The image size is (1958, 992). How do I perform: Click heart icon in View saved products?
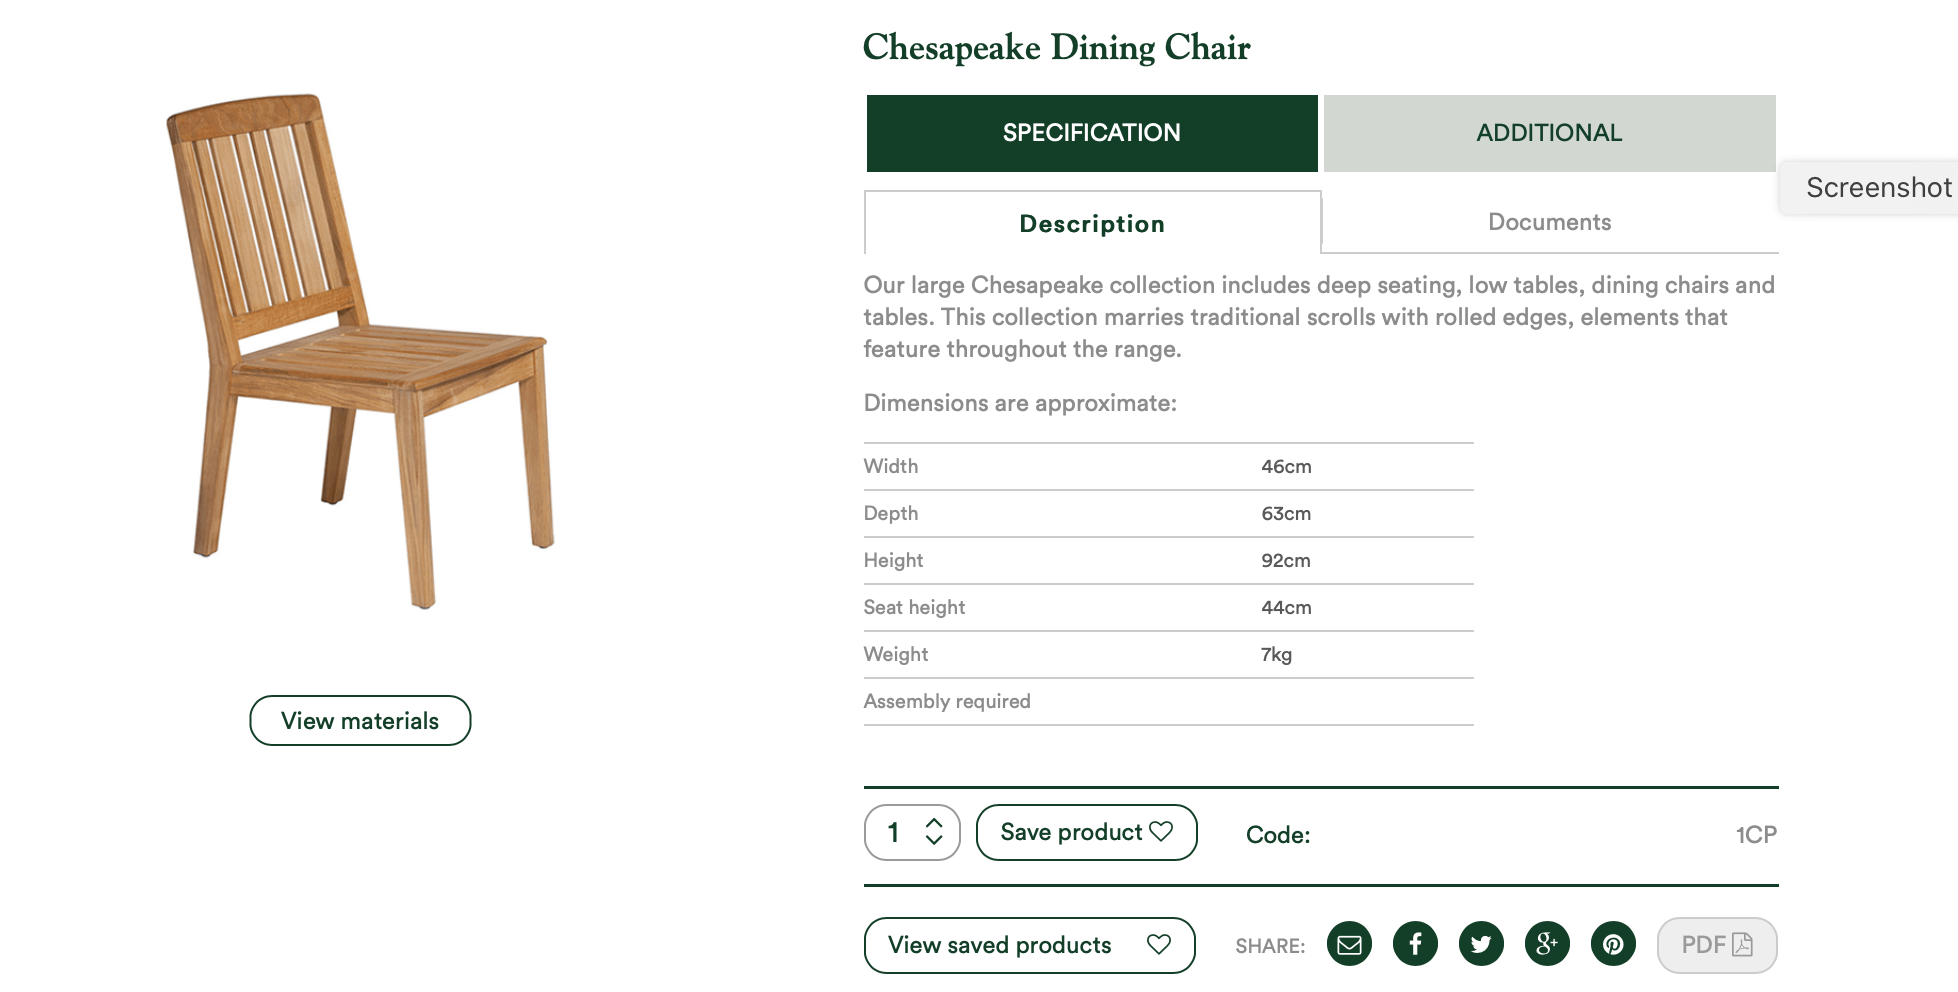[1159, 944]
